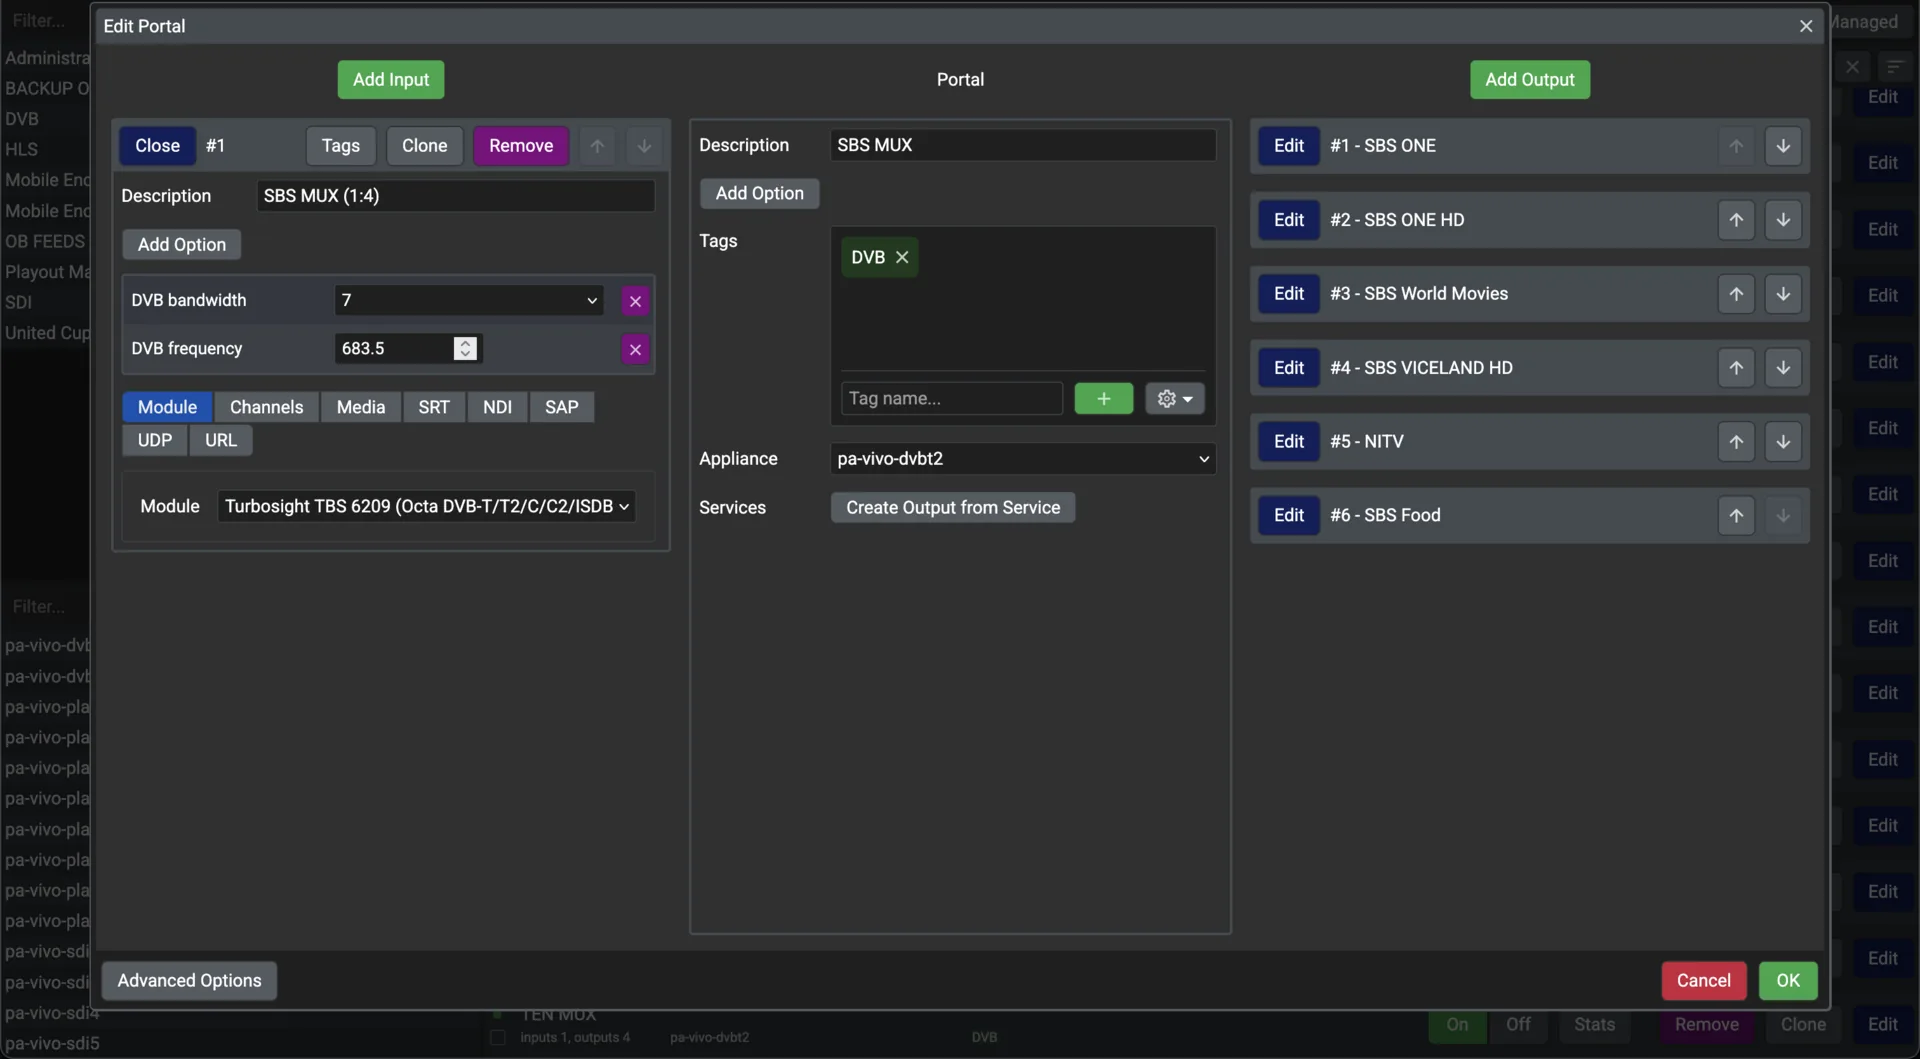Remove the DVB bandwidth option
1920x1059 pixels.
click(x=635, y=301)
